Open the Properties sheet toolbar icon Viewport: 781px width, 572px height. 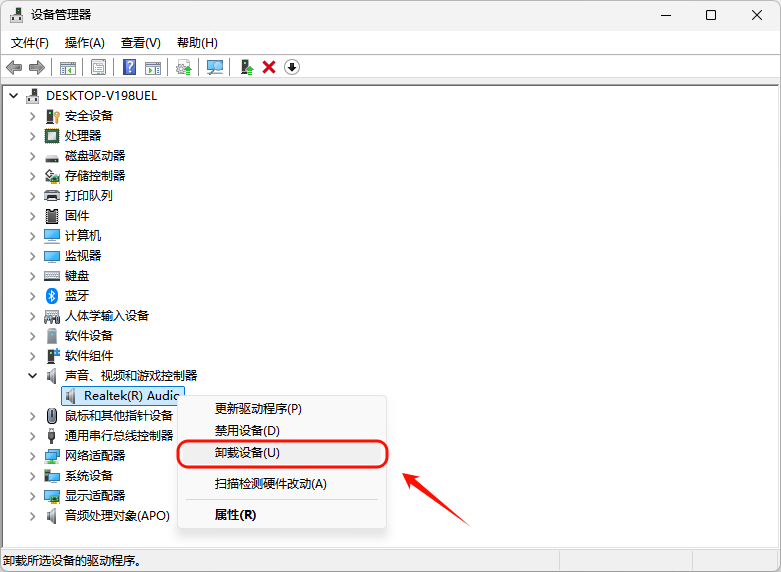pyautogui.click(x=99, y=67)
